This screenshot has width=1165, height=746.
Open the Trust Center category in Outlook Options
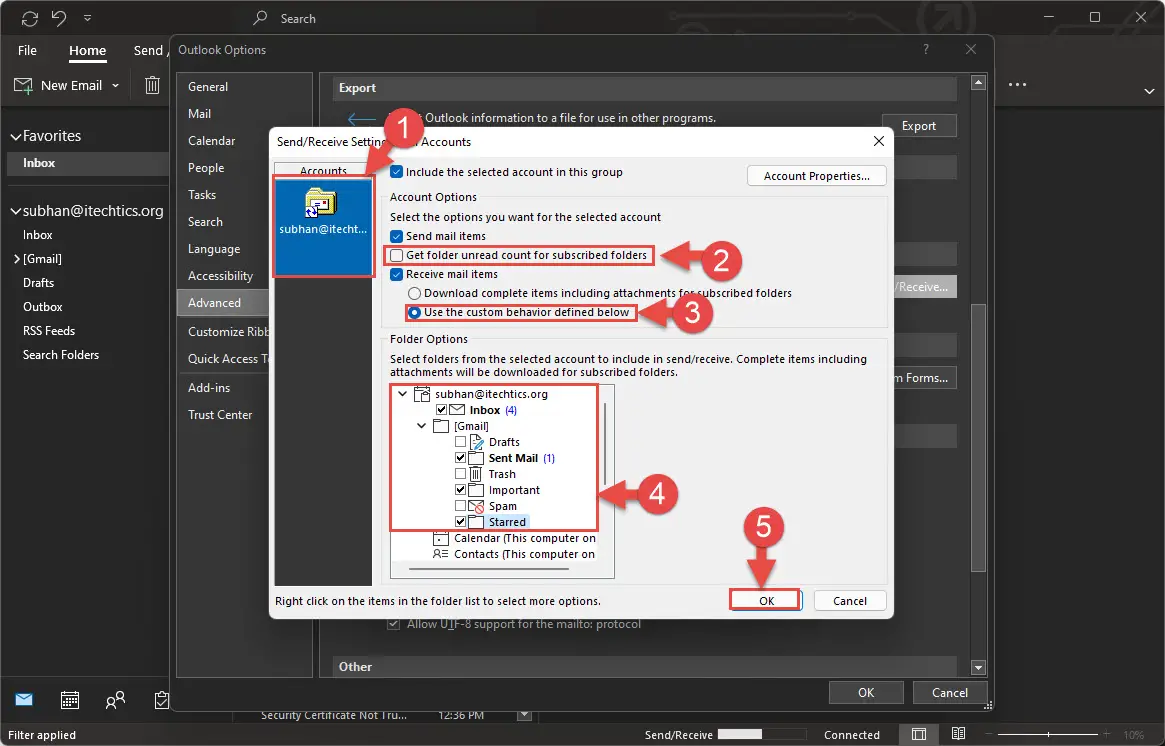tap(220, 415)
